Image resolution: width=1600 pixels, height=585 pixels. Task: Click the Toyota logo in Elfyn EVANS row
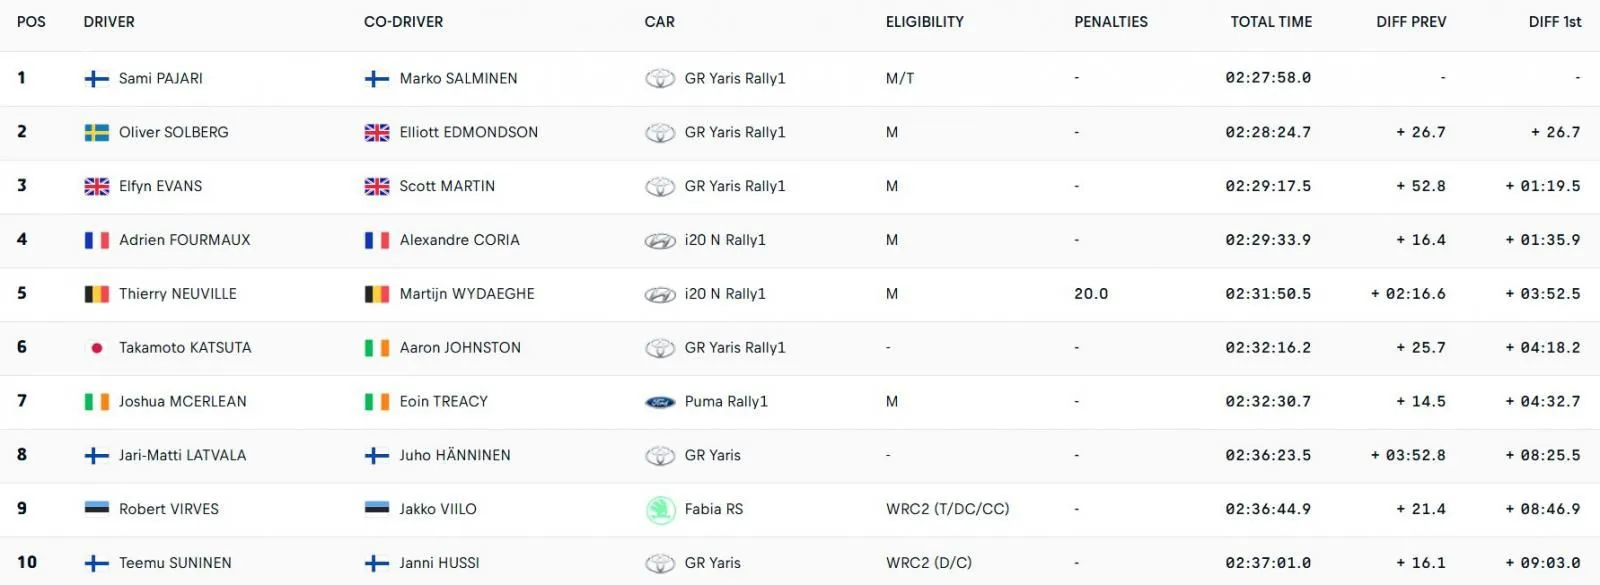(660, 187)
